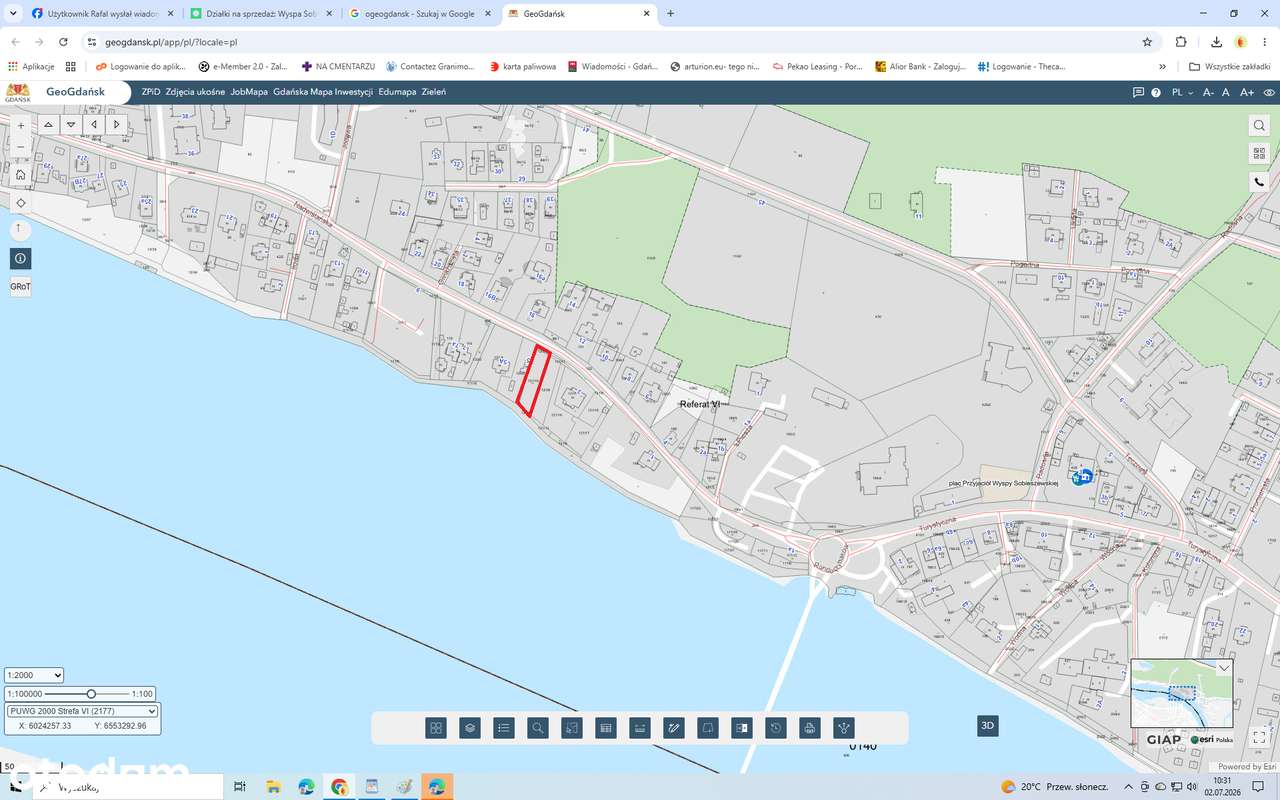Bookmark this page with the star
The image size is (1280, 800).
[x=1147, y=42]
